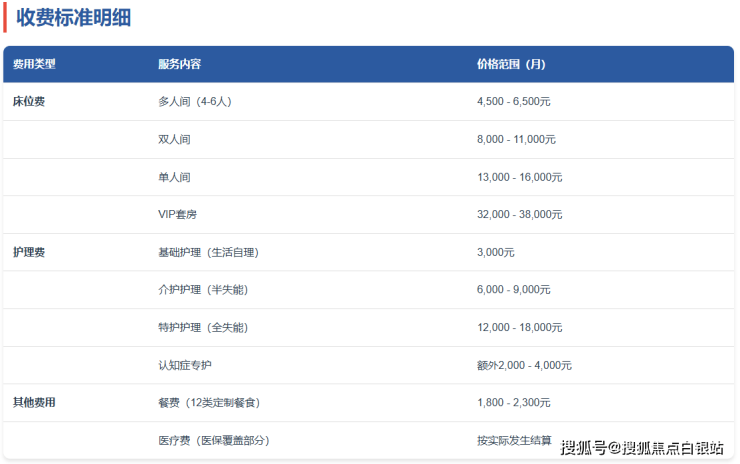Click the 特护护理(全失能) entry
This screenshot has height=464, width=740.
pos(202,327)
